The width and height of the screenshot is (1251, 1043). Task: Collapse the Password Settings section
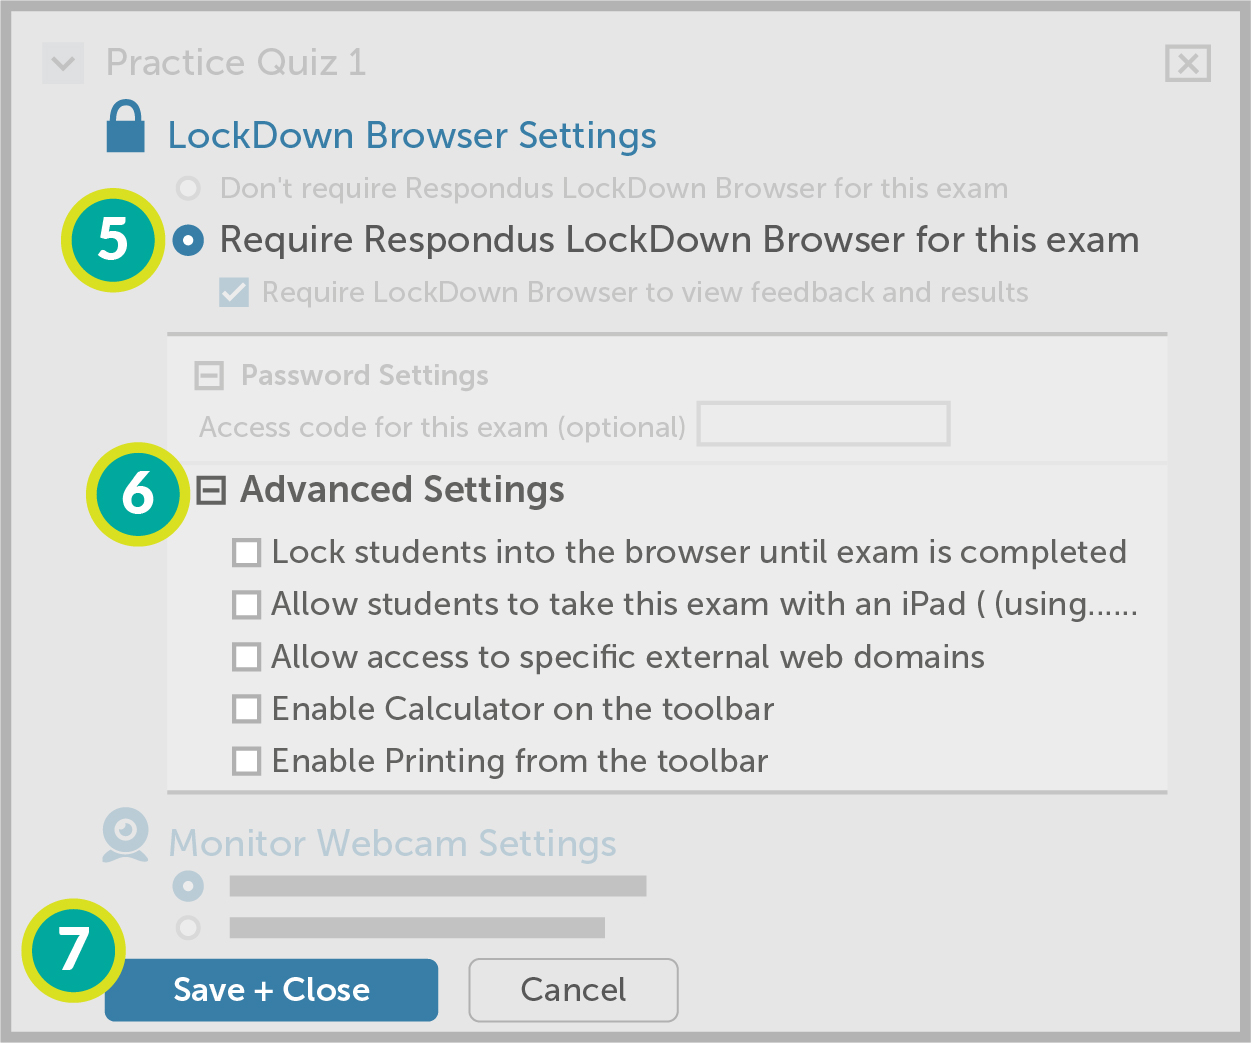coord(209,376)
